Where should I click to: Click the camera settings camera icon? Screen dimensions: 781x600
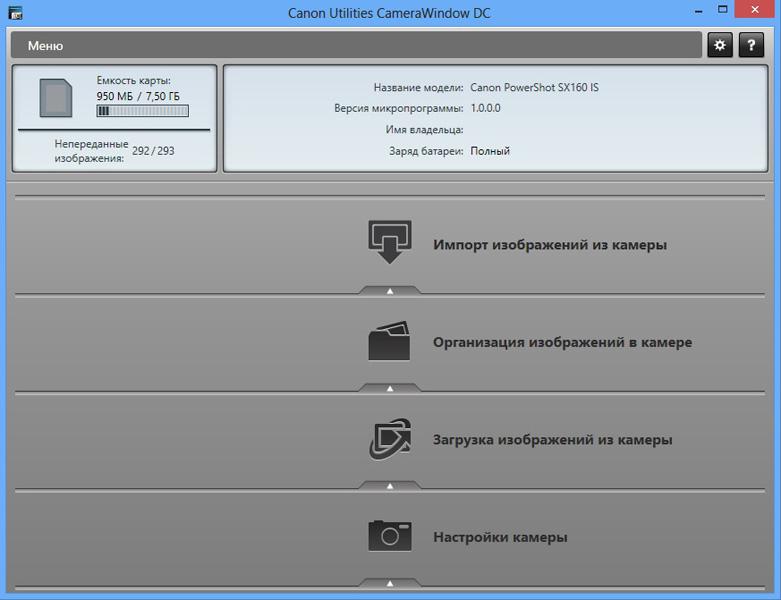[389, 536]
